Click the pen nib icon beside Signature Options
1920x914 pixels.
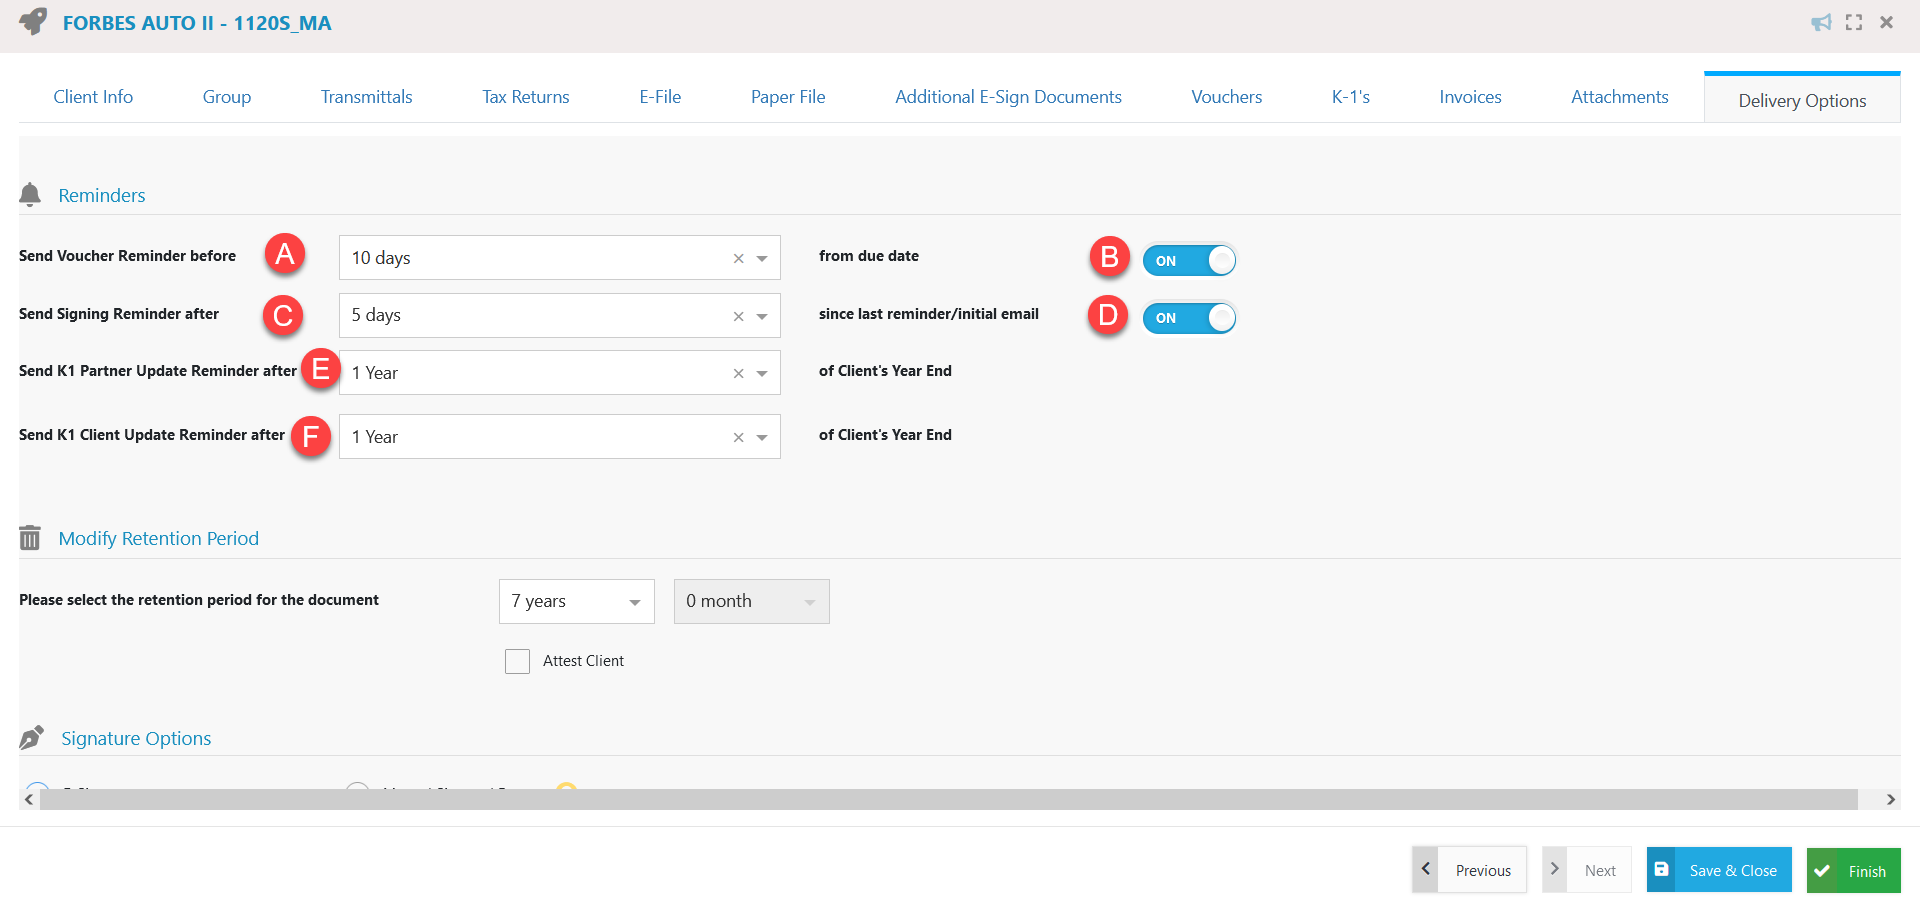[x=31, y=737]
